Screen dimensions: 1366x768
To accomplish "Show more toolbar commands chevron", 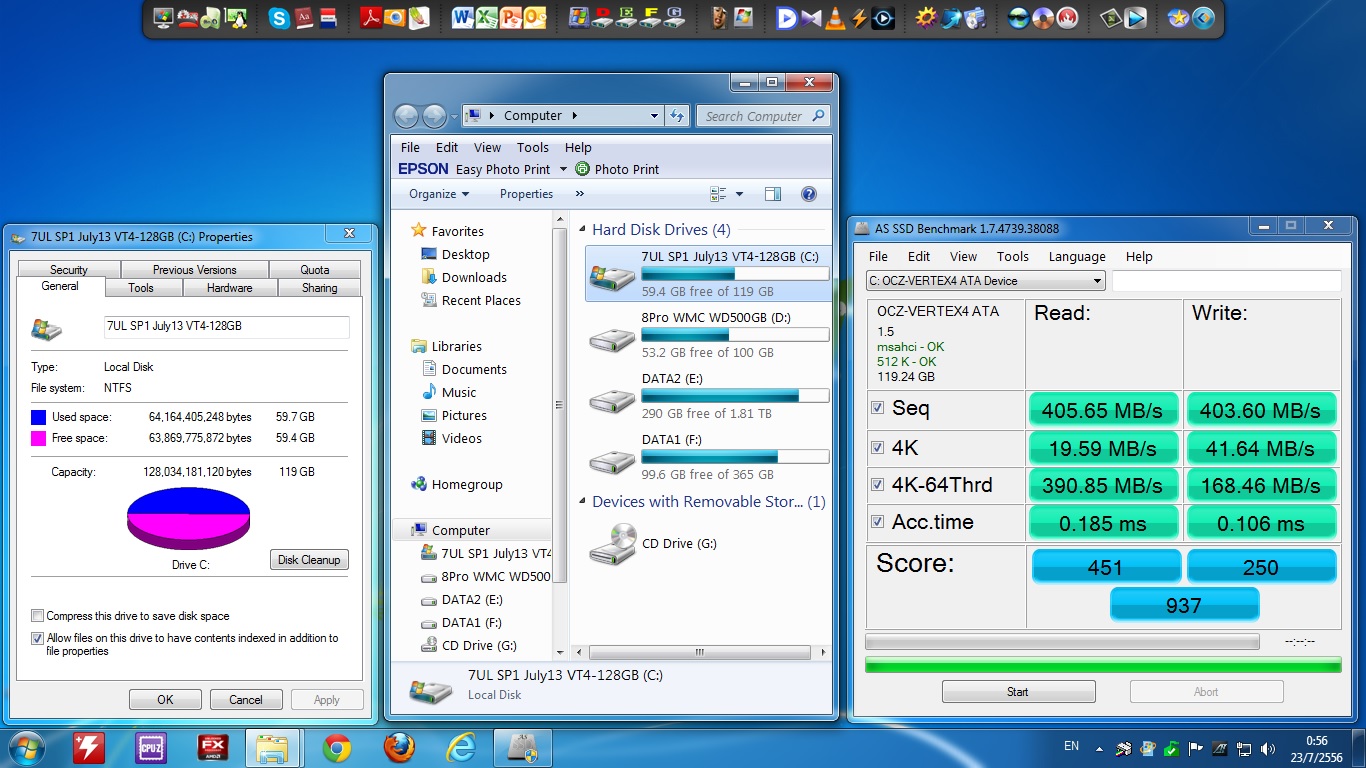I will pyautogui.click(x=580, y=194).
